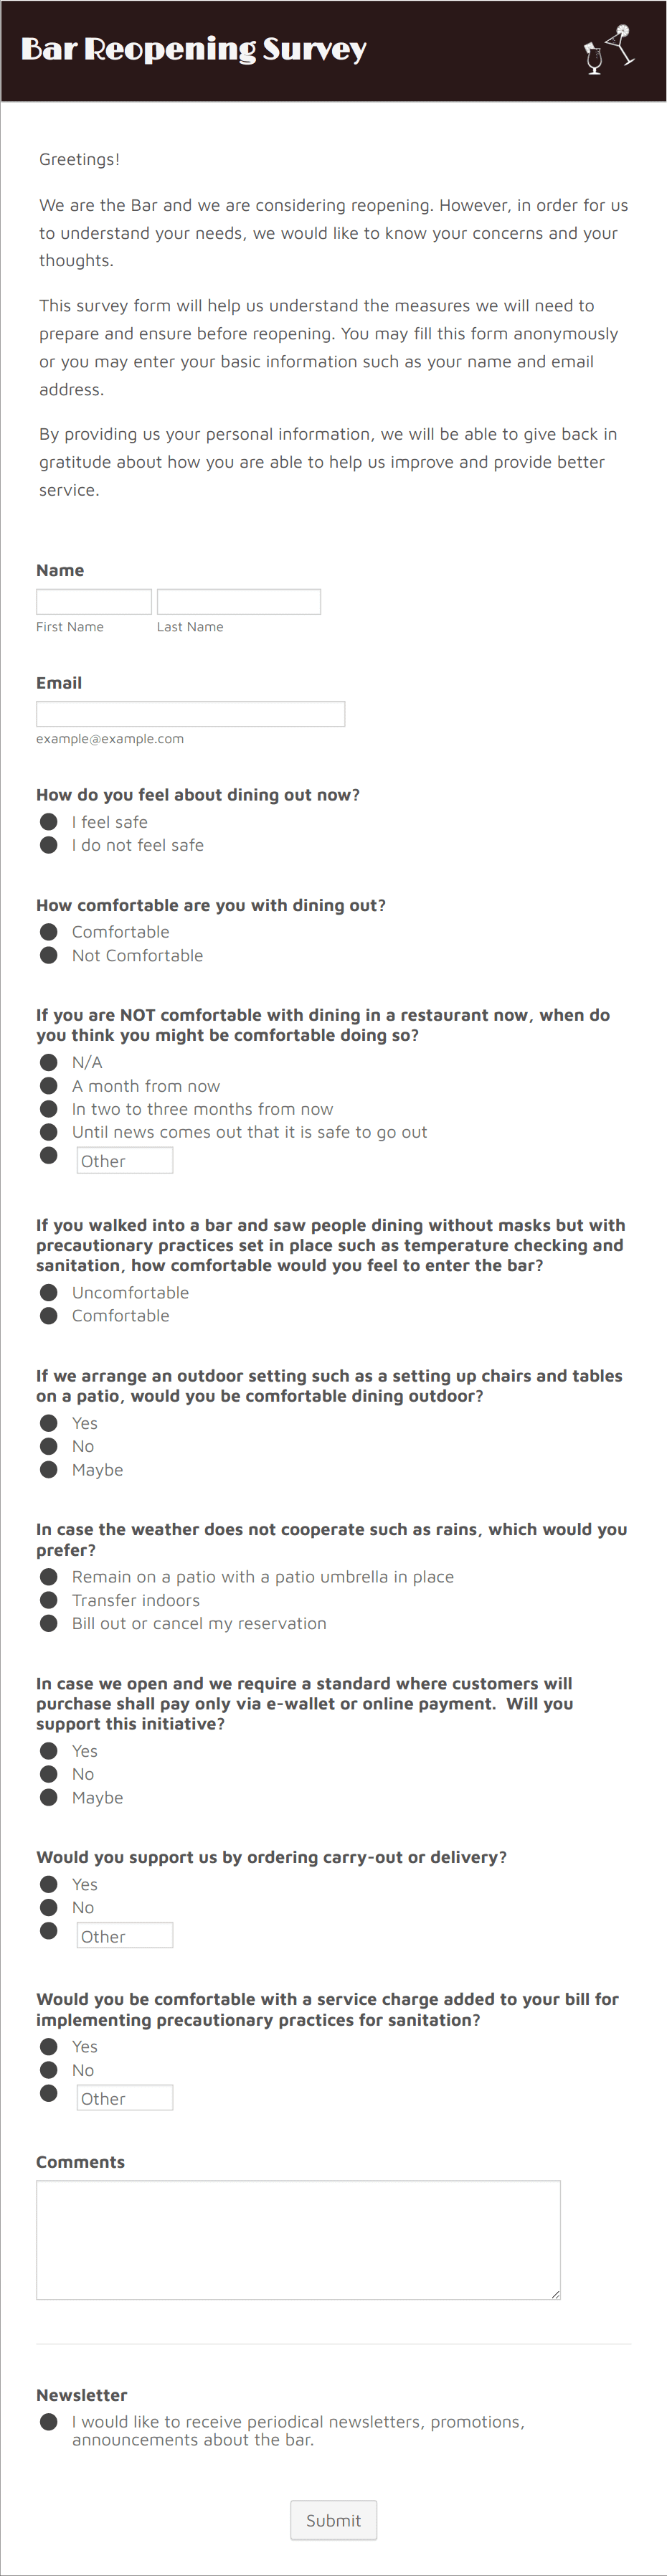Pick "A month from now"
Screen dimensions: 667x2576
tap(49, 1085)
